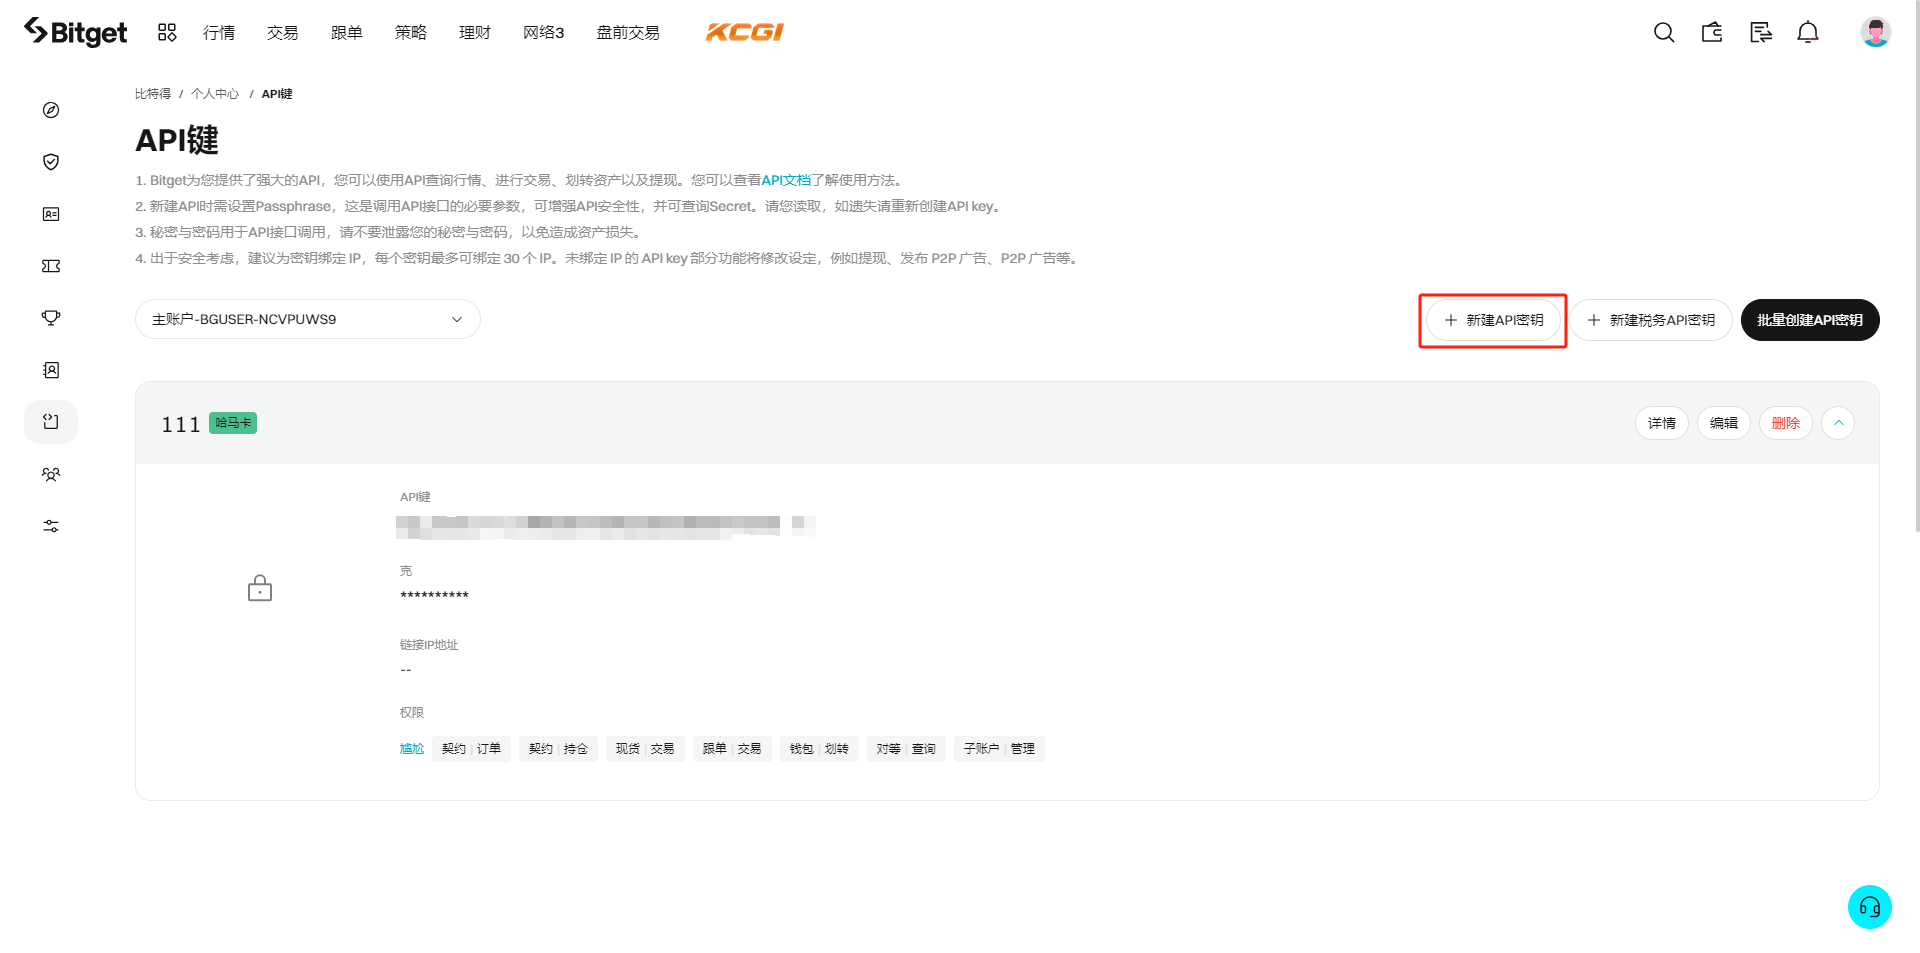Click the 新建税务API密钥 button
The image size is (1920, 953).
pyautogui.click(x=1651, y=320)
